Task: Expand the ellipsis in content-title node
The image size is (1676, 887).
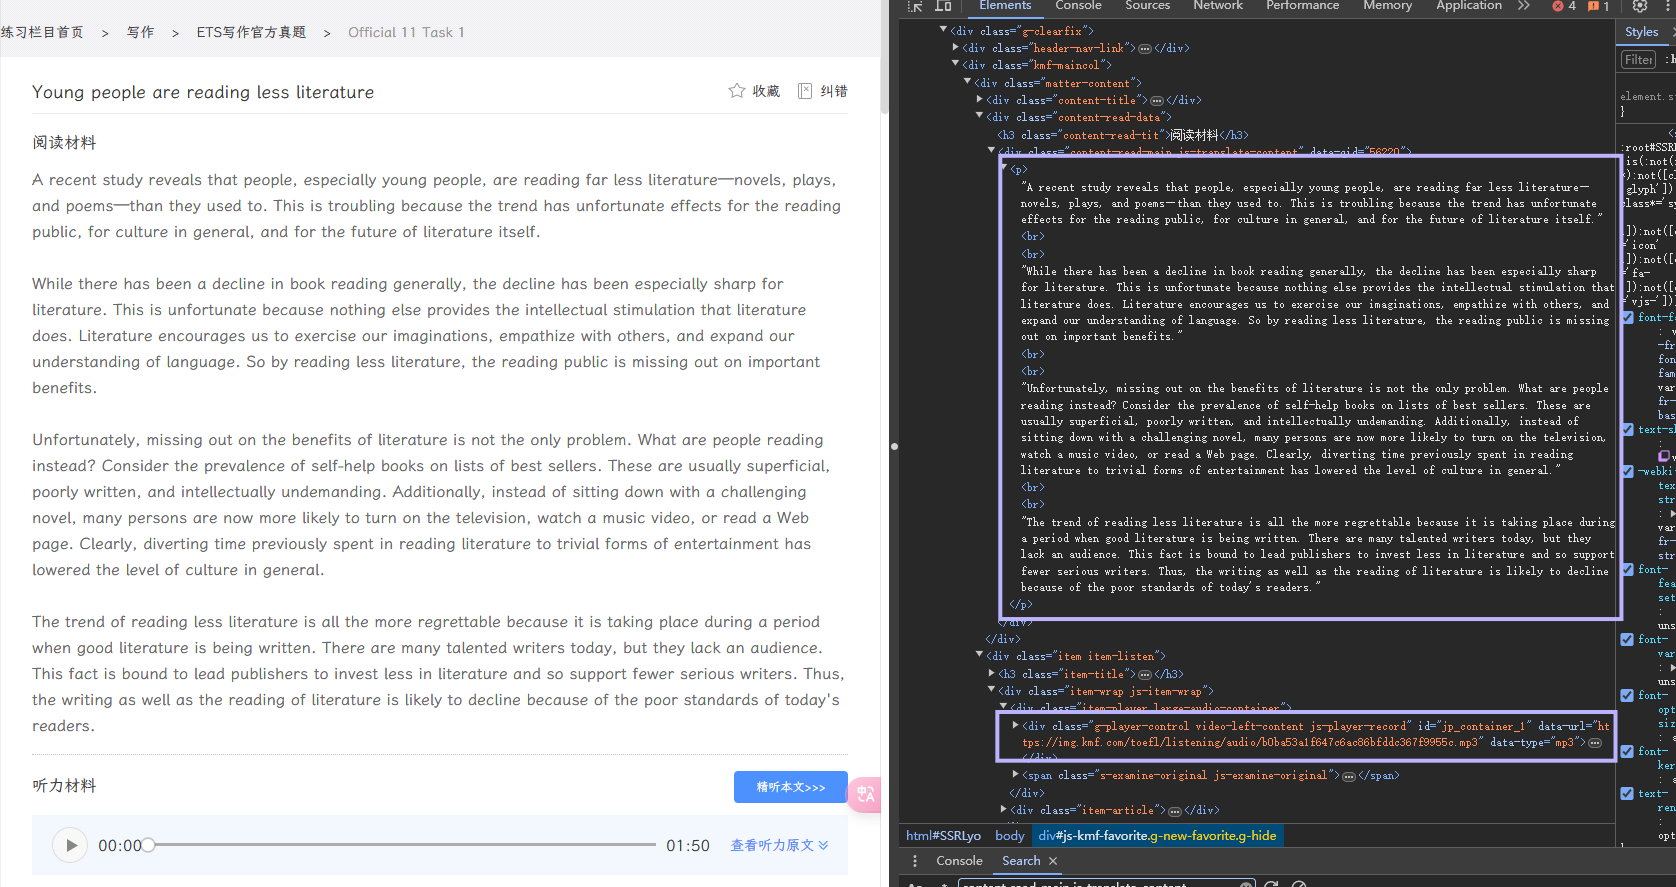Action: coord(1157,100)
